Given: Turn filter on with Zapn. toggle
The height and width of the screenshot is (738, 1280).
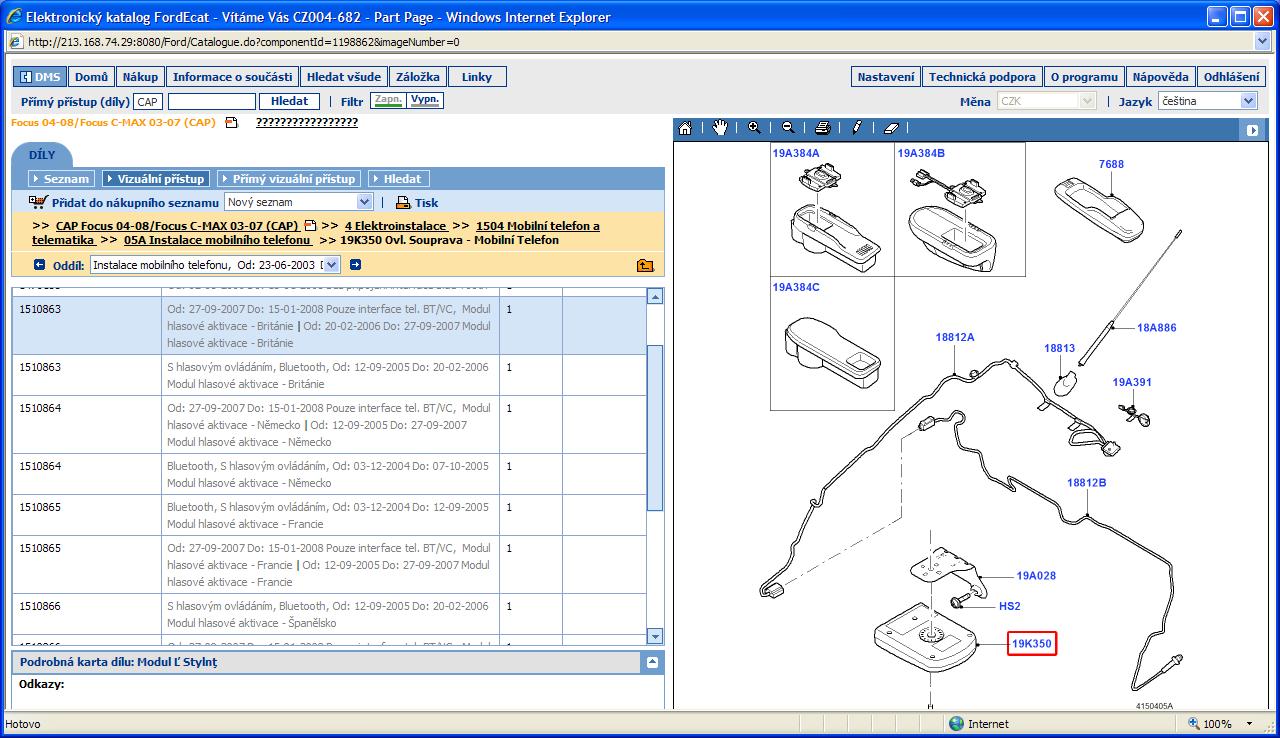Looking at the screenshot, I should 387,101.
